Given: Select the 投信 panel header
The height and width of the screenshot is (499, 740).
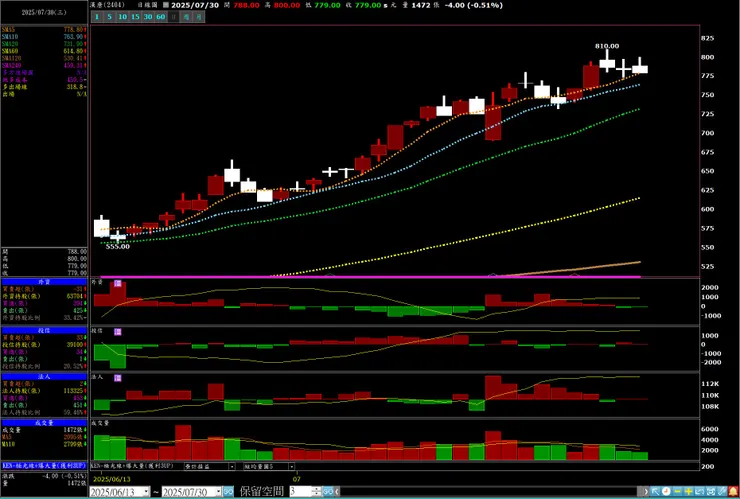Looking at the screenshot, I should pyautogui.click(x=44, y=330).
